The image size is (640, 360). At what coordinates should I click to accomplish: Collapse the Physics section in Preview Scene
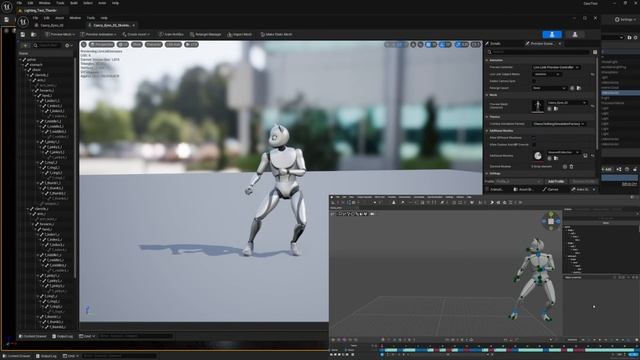click(x=487, y=117)
